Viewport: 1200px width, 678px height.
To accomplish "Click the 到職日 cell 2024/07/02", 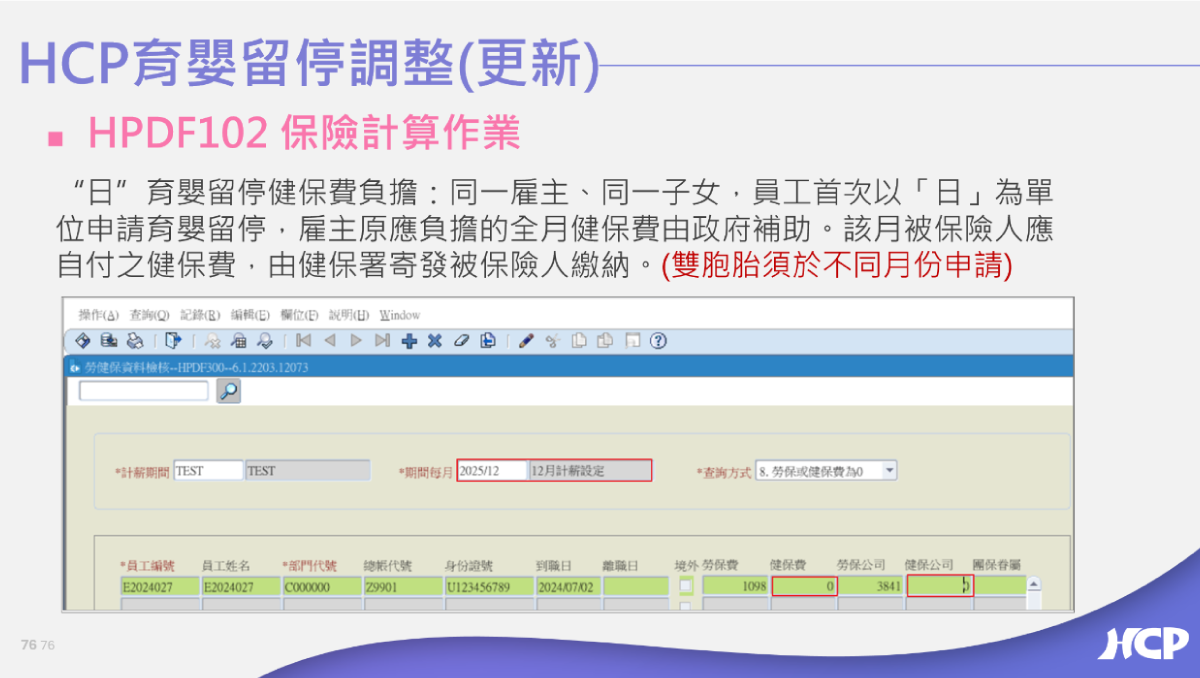I will click(x=568, y=587).
